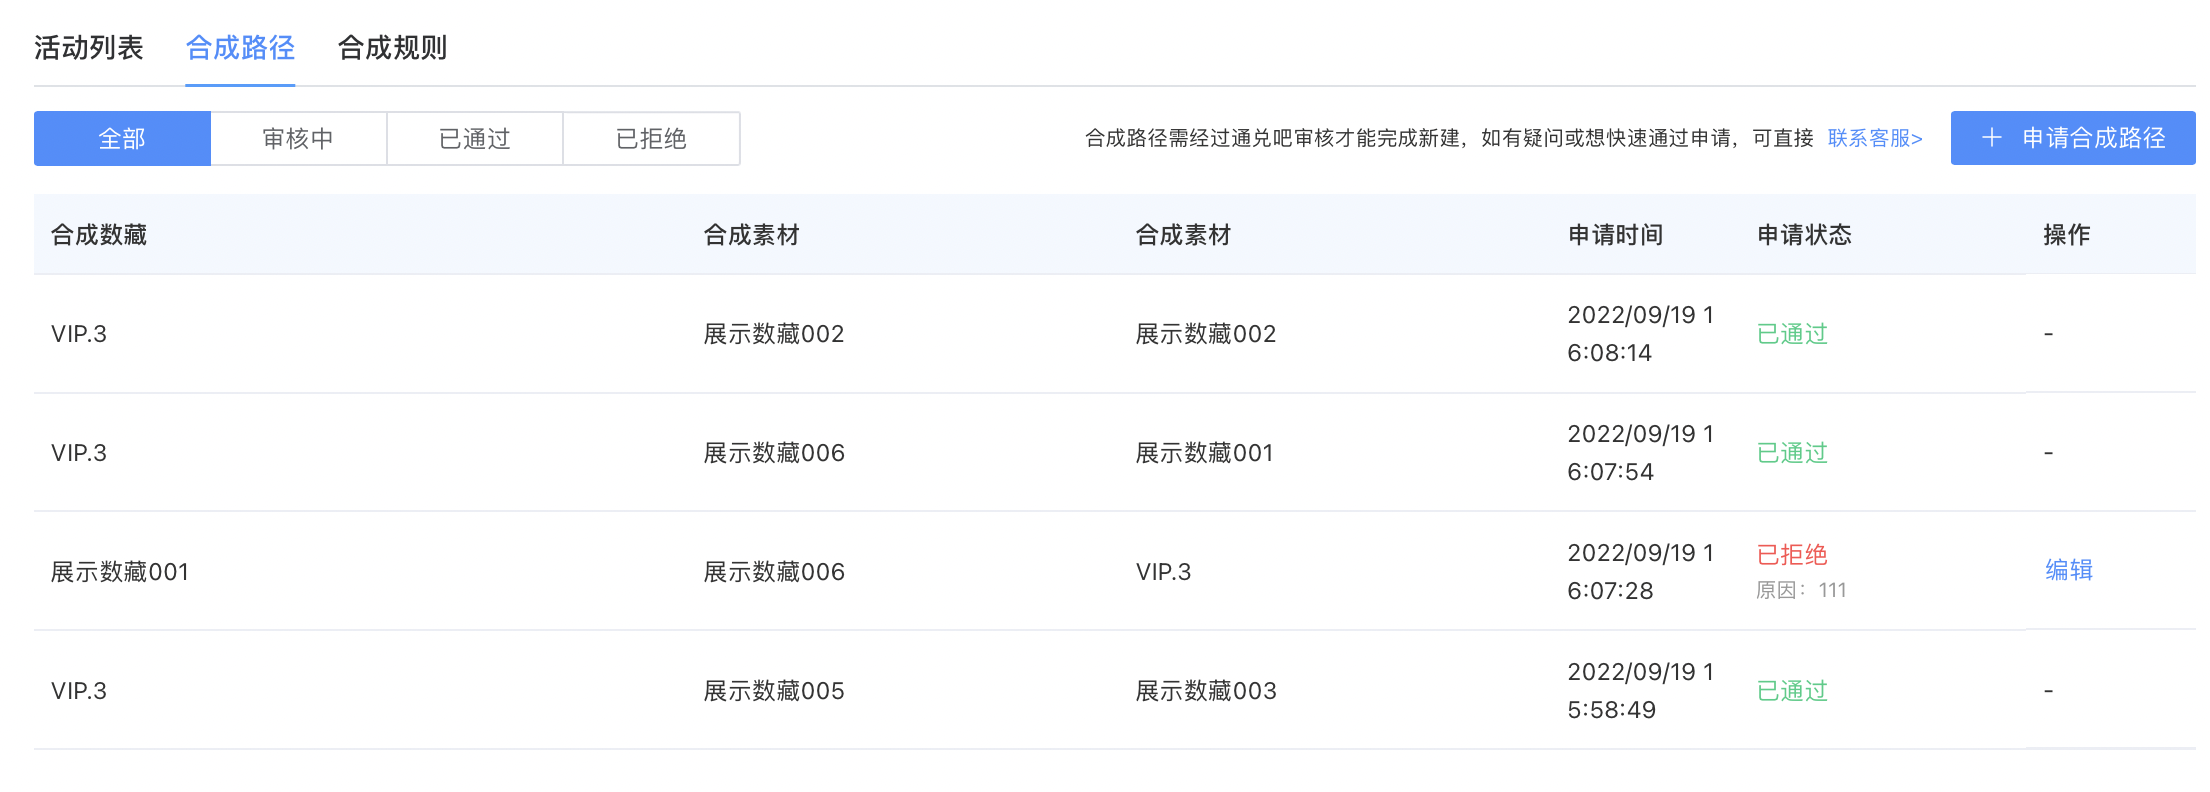Click the 申请状态 column header
This screenshot has width=2210, height=792.
click(x=1804, y=235)
